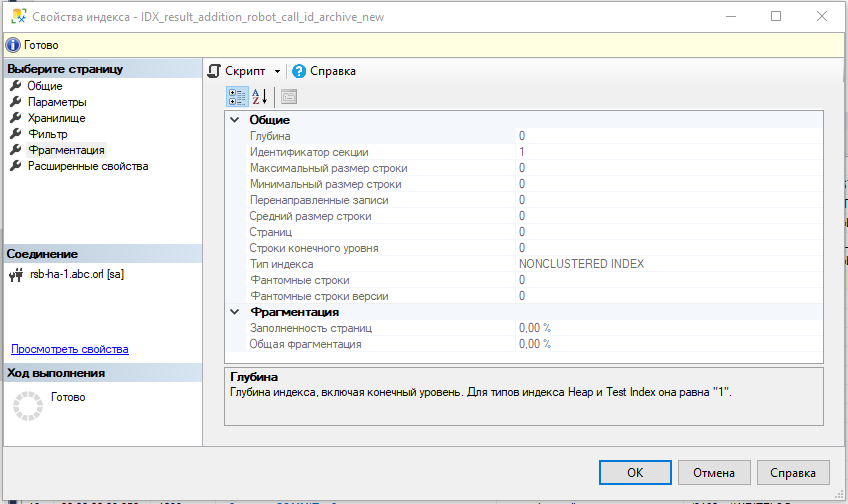848x504 pixels.
Task: Select the Фильтр page
Action: click(48, 134)
